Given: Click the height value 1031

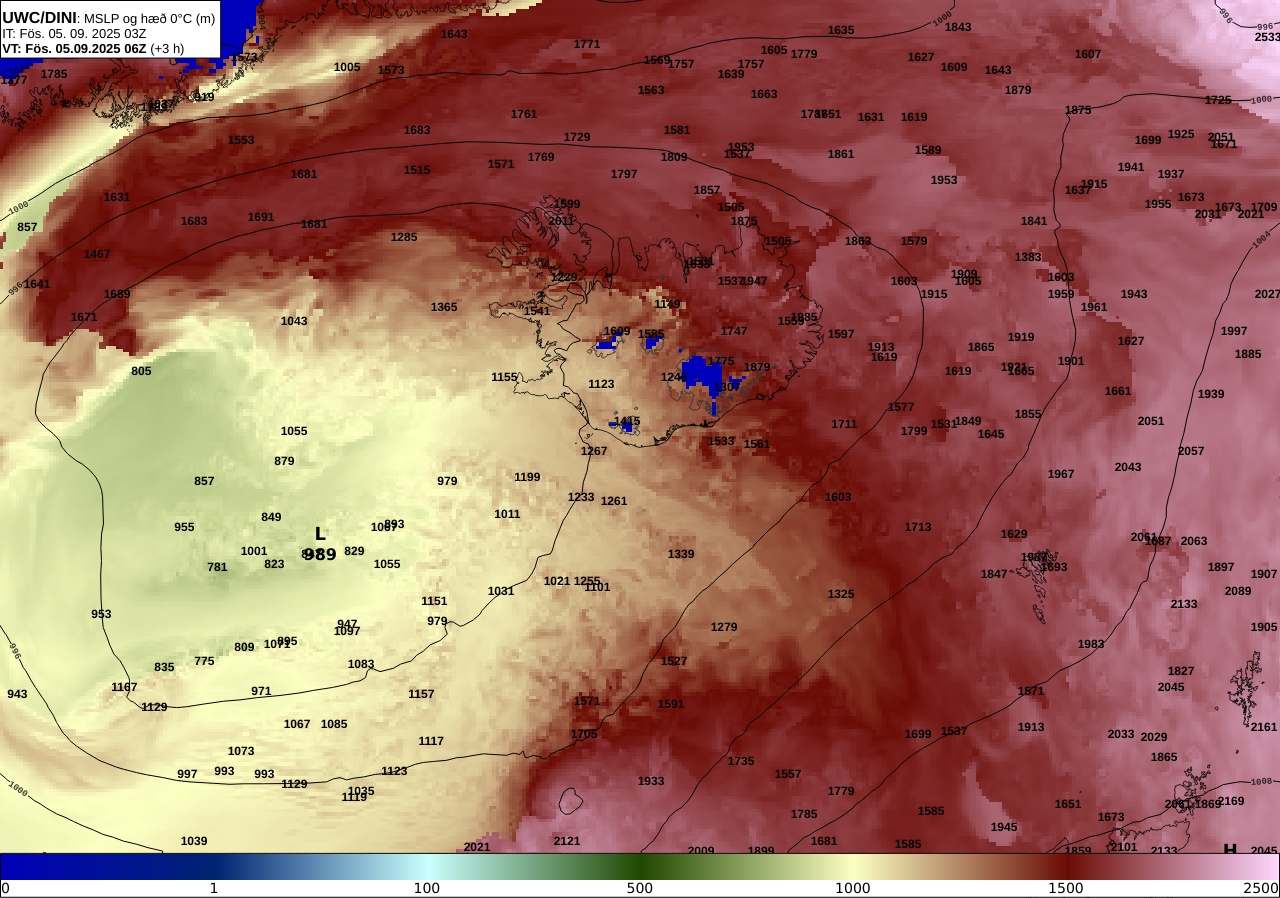Looking at the screenshot, I should 501,591.
